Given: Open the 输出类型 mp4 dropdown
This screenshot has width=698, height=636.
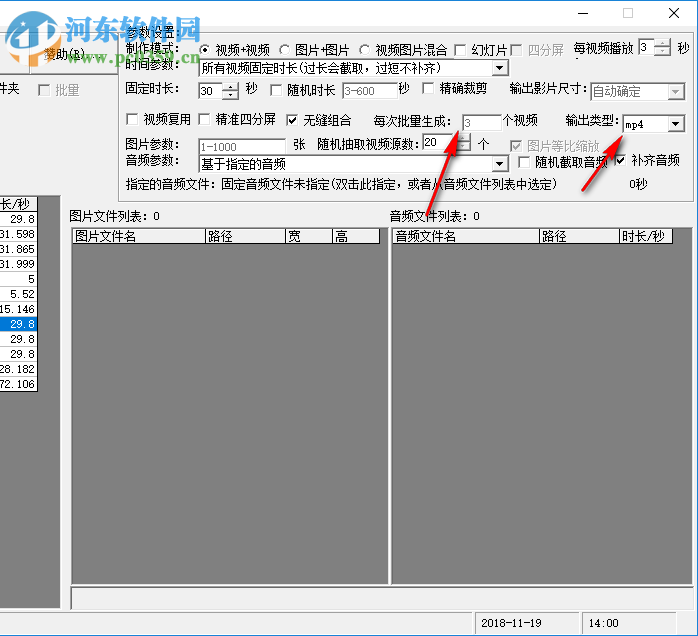Looking at the screenshot, I should pos(676,124).
